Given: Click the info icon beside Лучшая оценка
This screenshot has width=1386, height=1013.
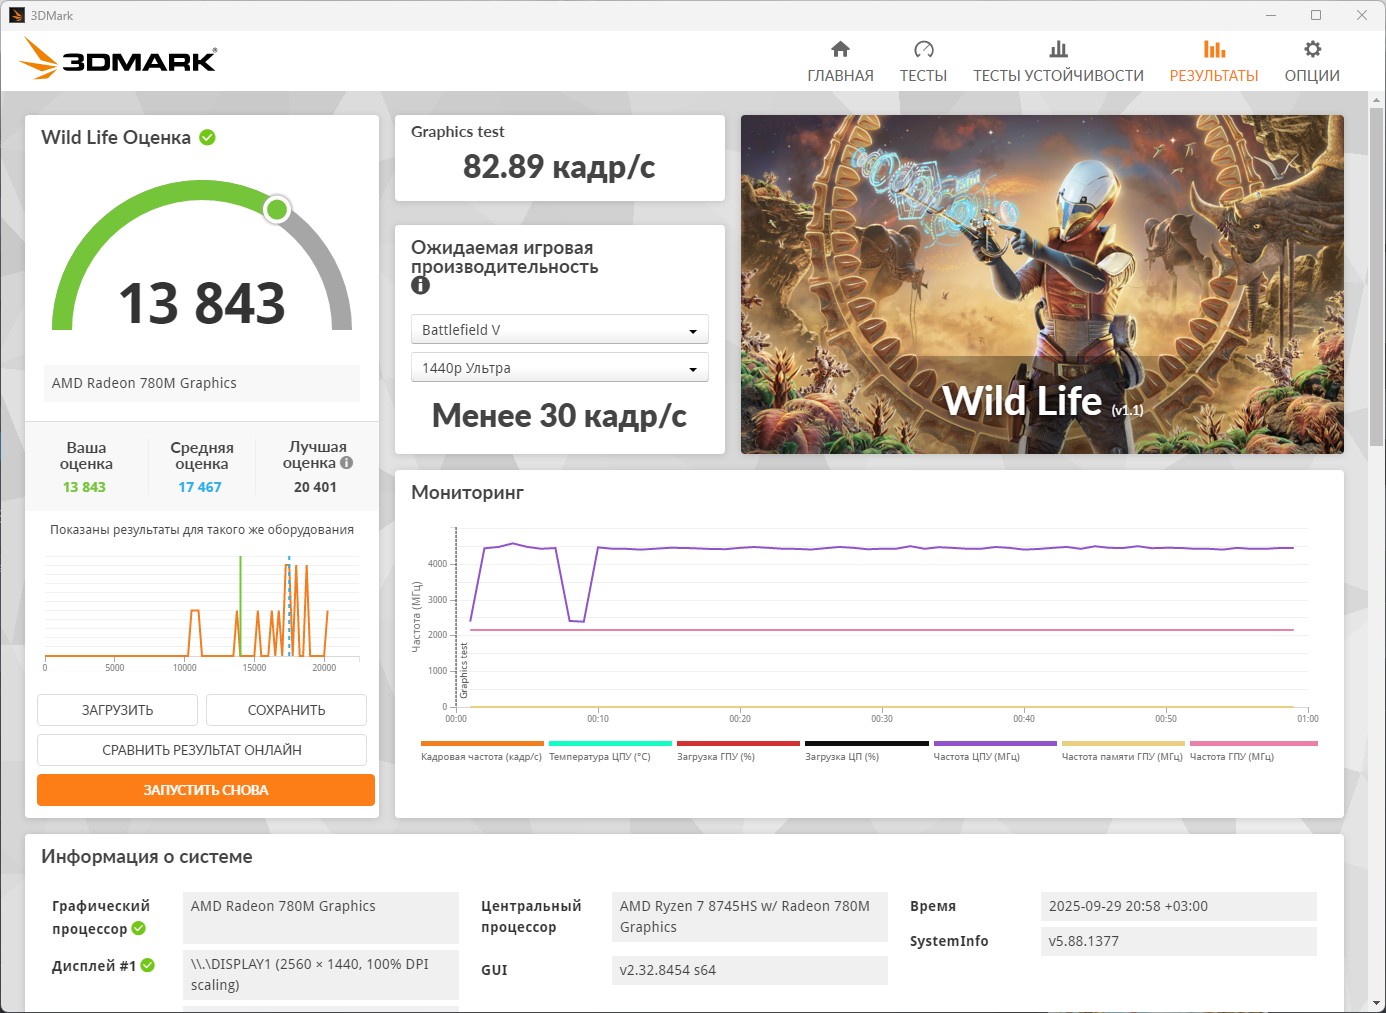Looking at the screenshot, I should coord(346,463).
